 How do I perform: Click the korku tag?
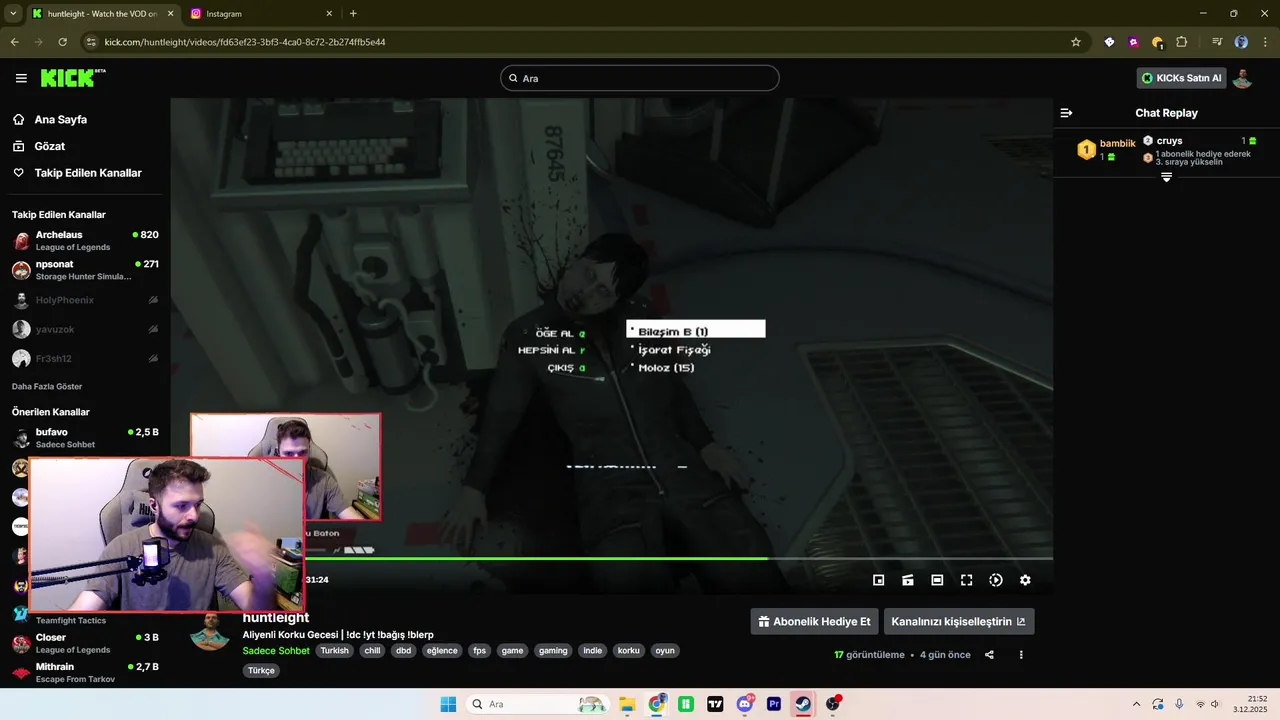tap(628, 650)
